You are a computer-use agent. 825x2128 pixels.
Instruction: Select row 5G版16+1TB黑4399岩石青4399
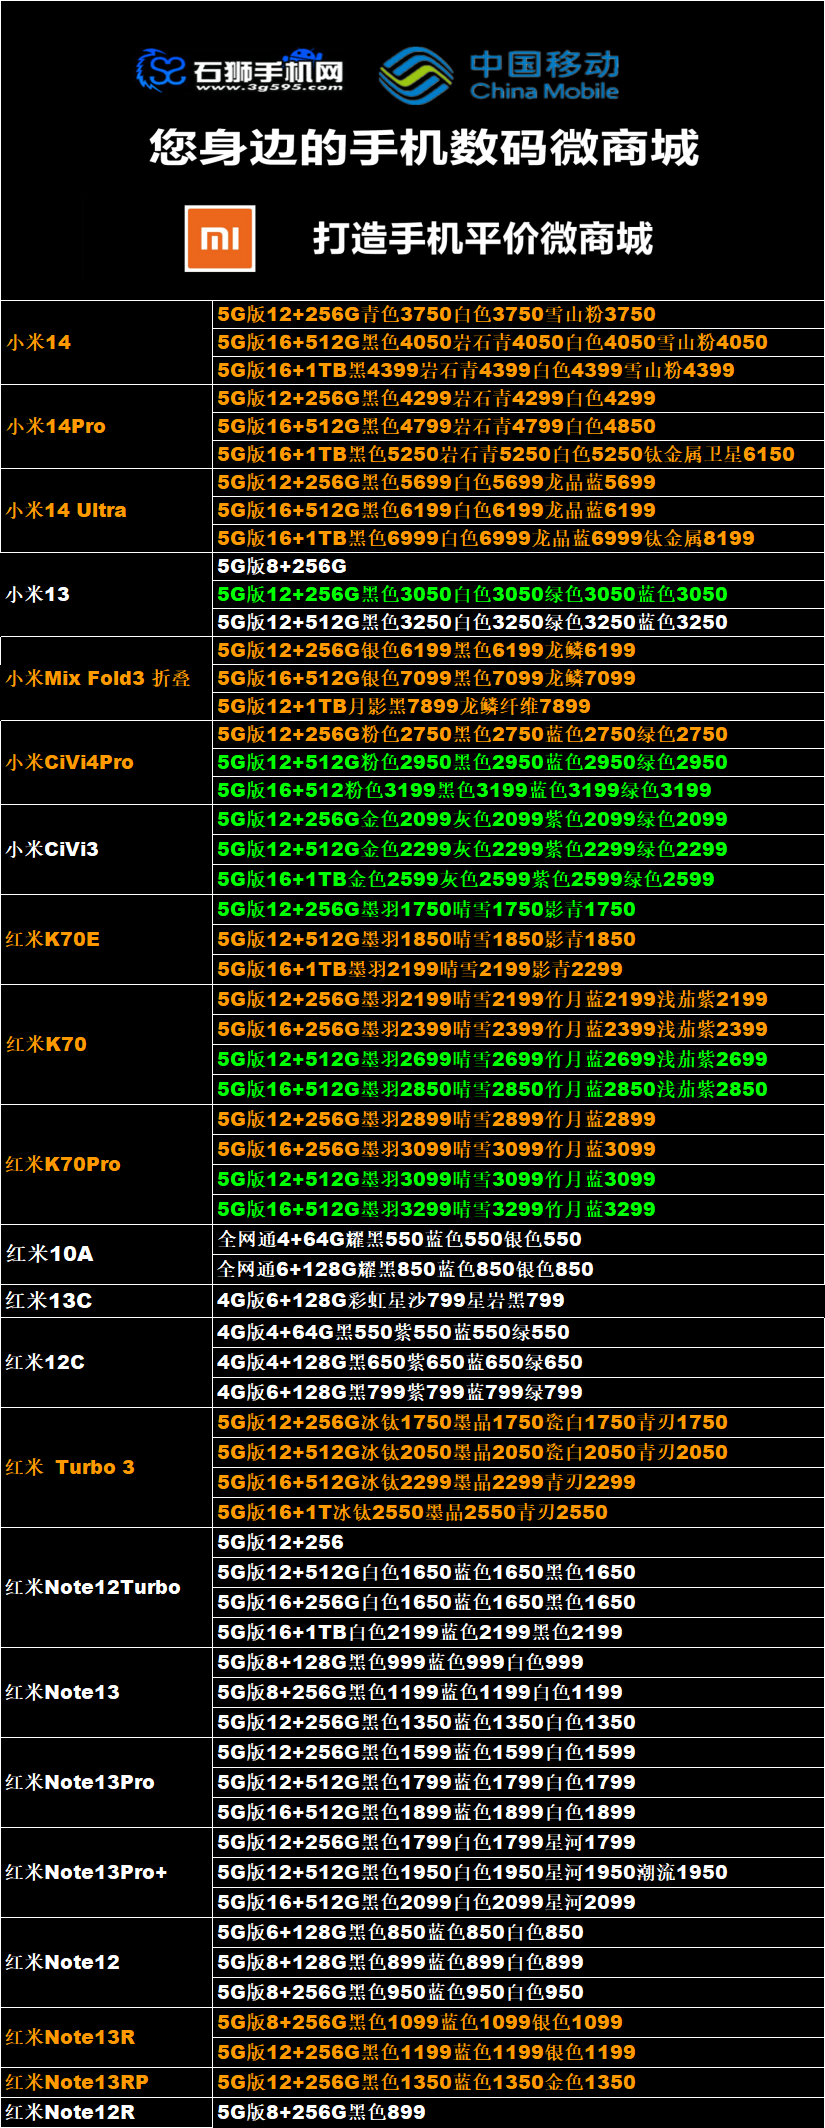click(x=519, y=370)
